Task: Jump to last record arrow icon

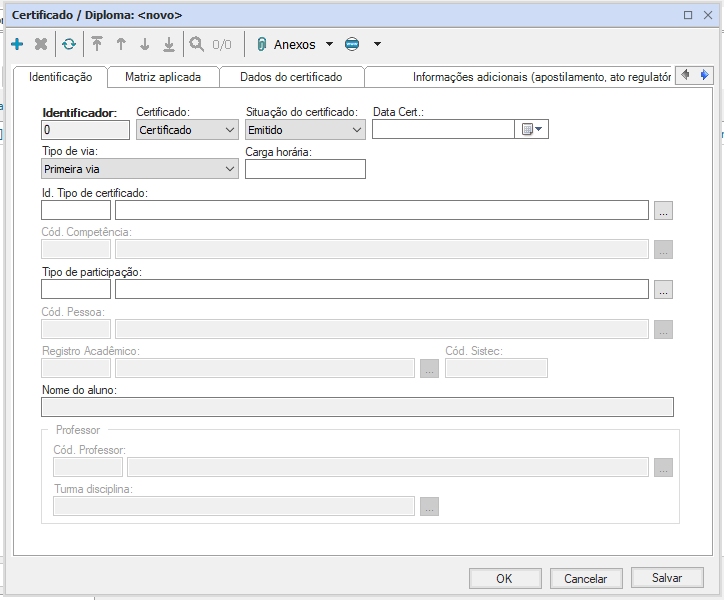Action: click(169, 44)
